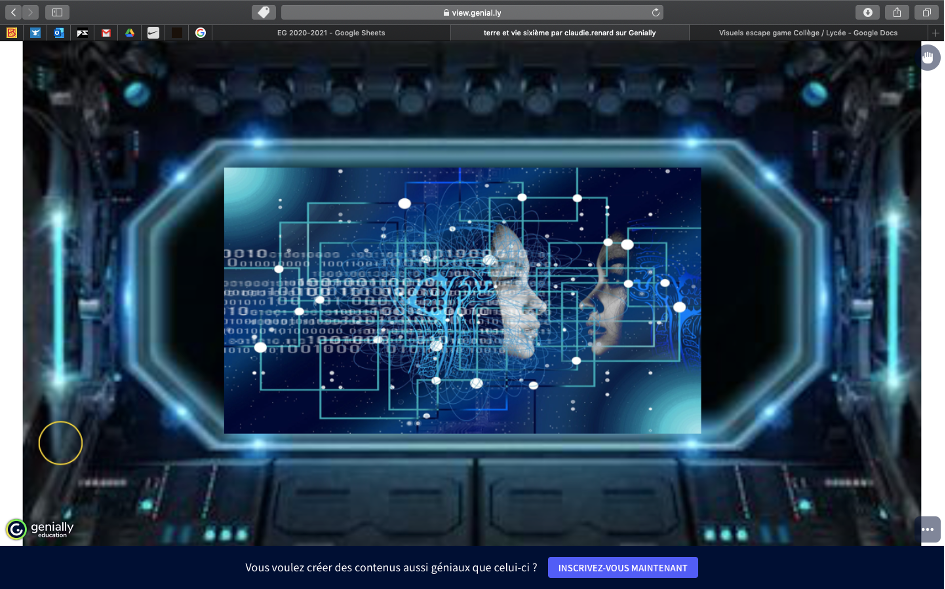Select the terre et vie sixième Genially tab
This screenshot has width=945, height=589.
[x=570, y=33]
